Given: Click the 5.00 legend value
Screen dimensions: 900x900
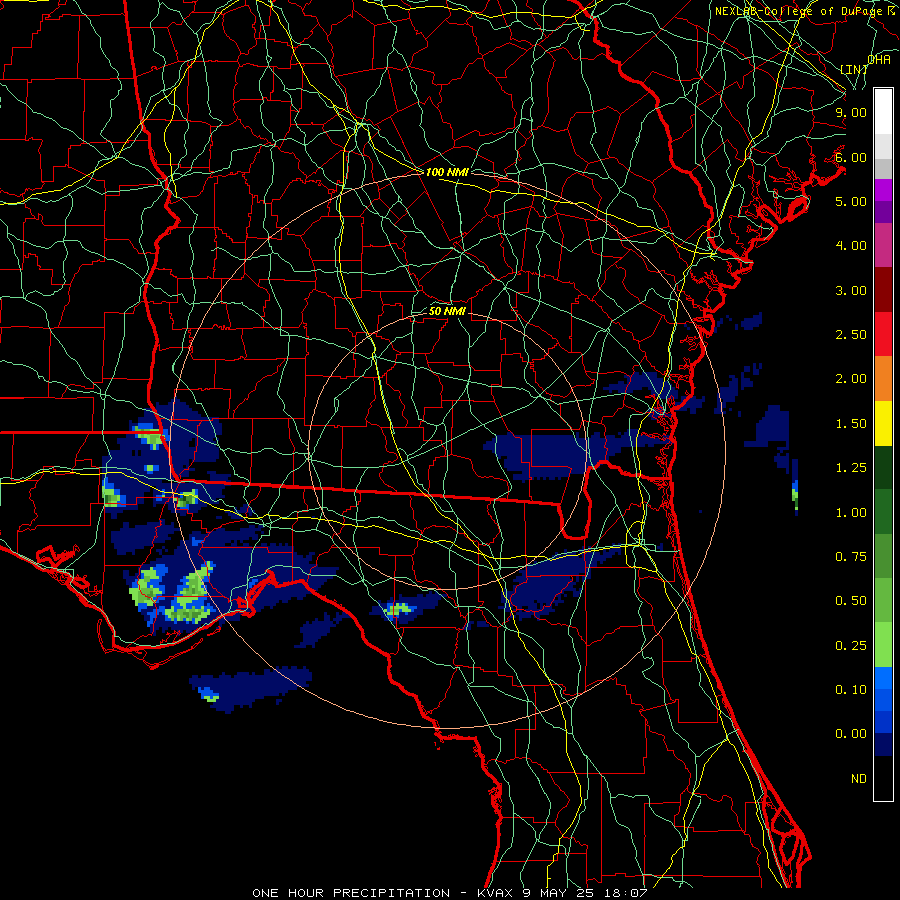Looking at the screenshot, I should [x=851, y=201].
